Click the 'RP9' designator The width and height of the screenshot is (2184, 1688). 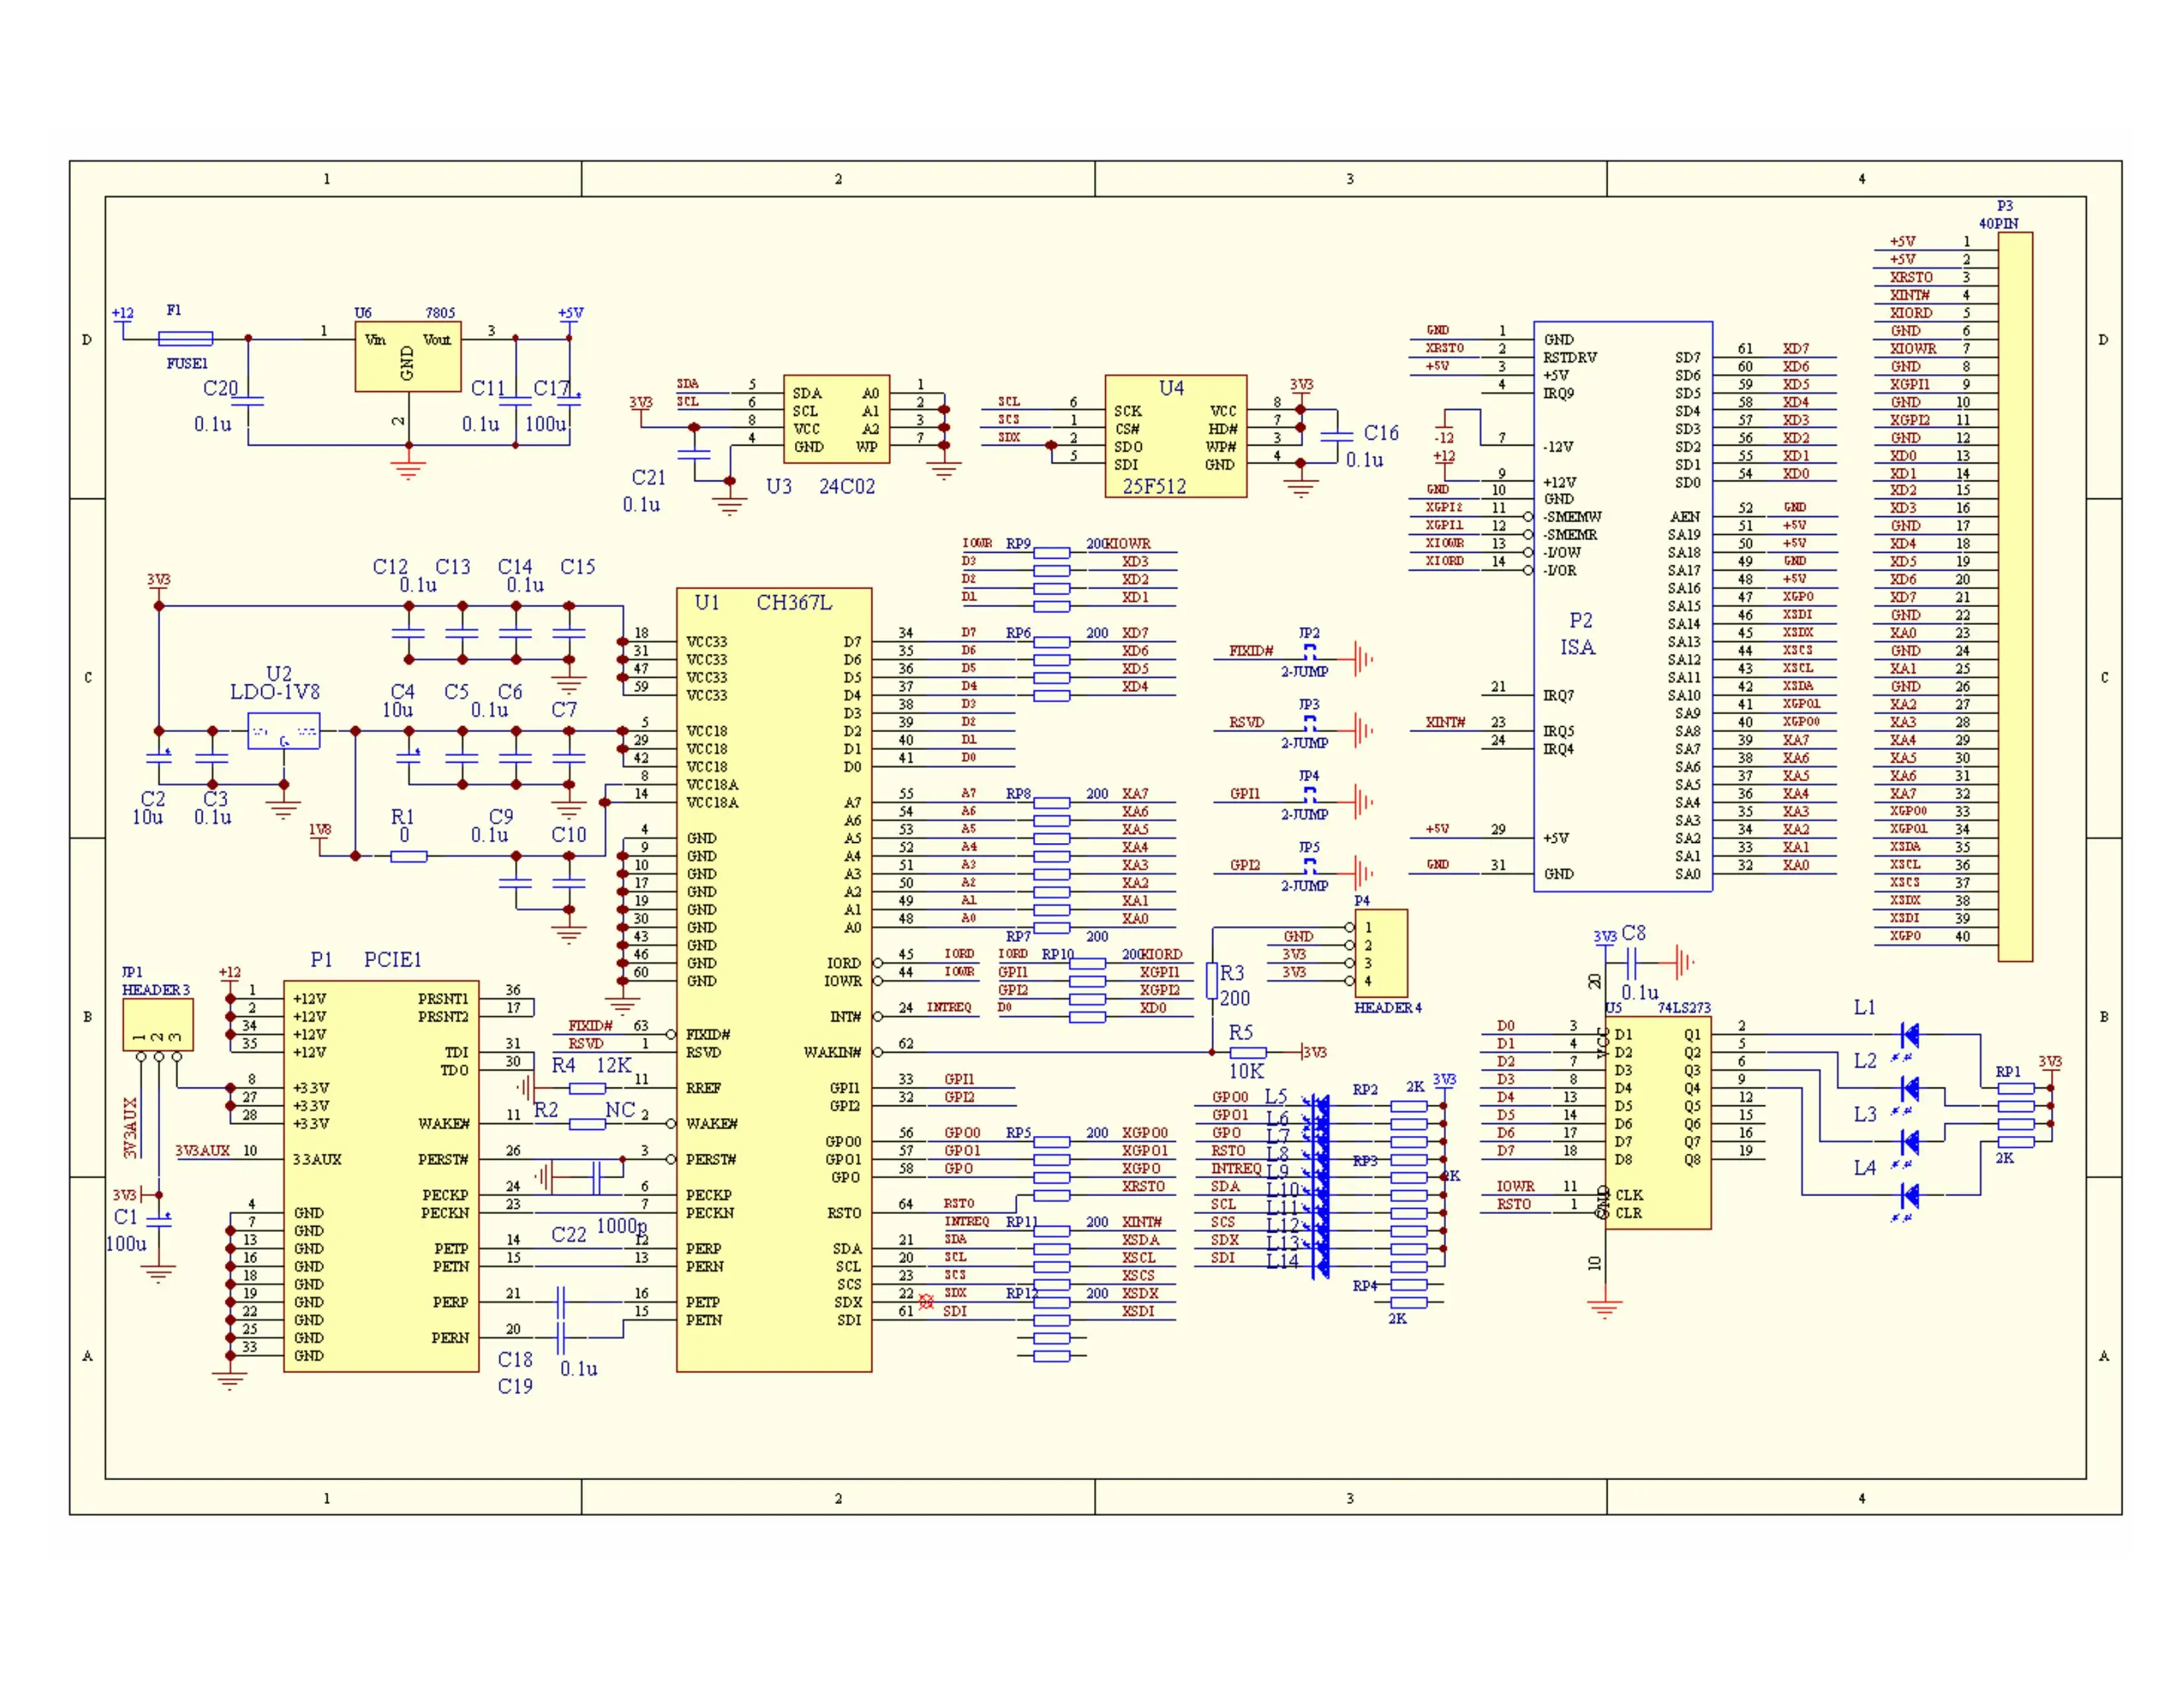(x=1018, y=544)
